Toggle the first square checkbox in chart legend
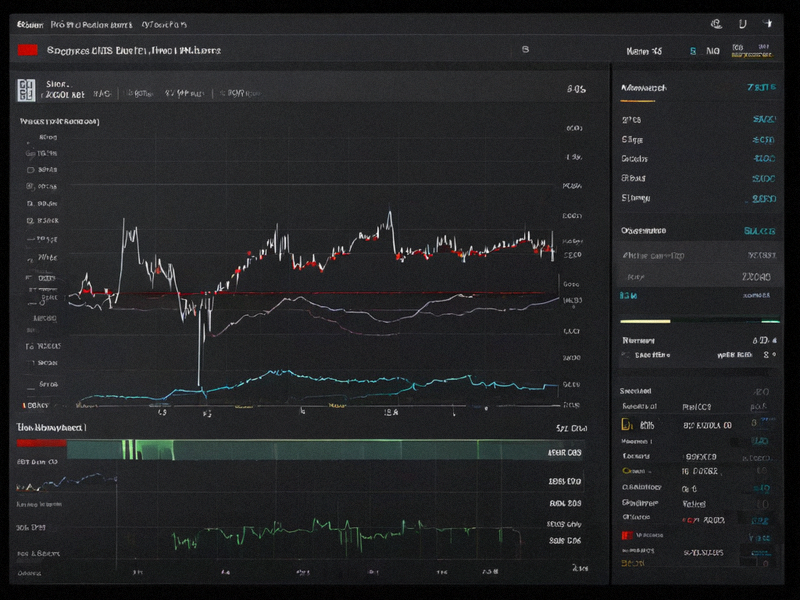 click(x=30, y=170)
